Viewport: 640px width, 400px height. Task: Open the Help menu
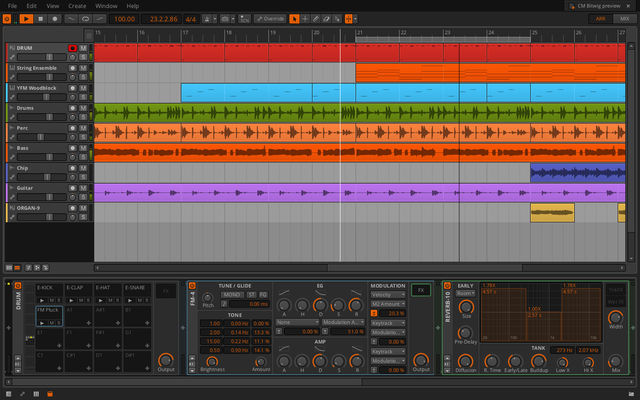(133, 6)
